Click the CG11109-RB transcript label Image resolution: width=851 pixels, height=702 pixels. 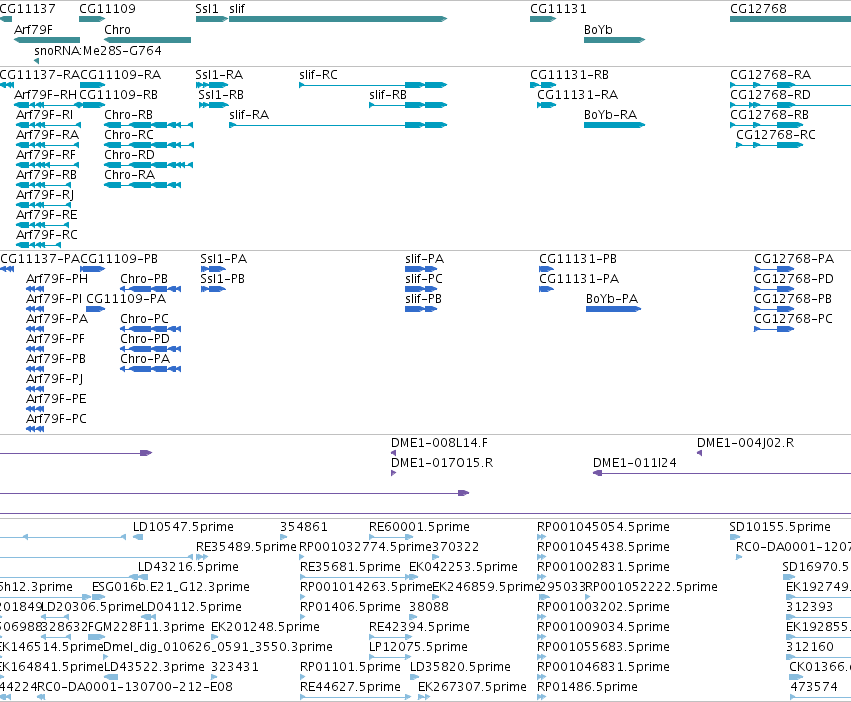(x=118, y=95)
